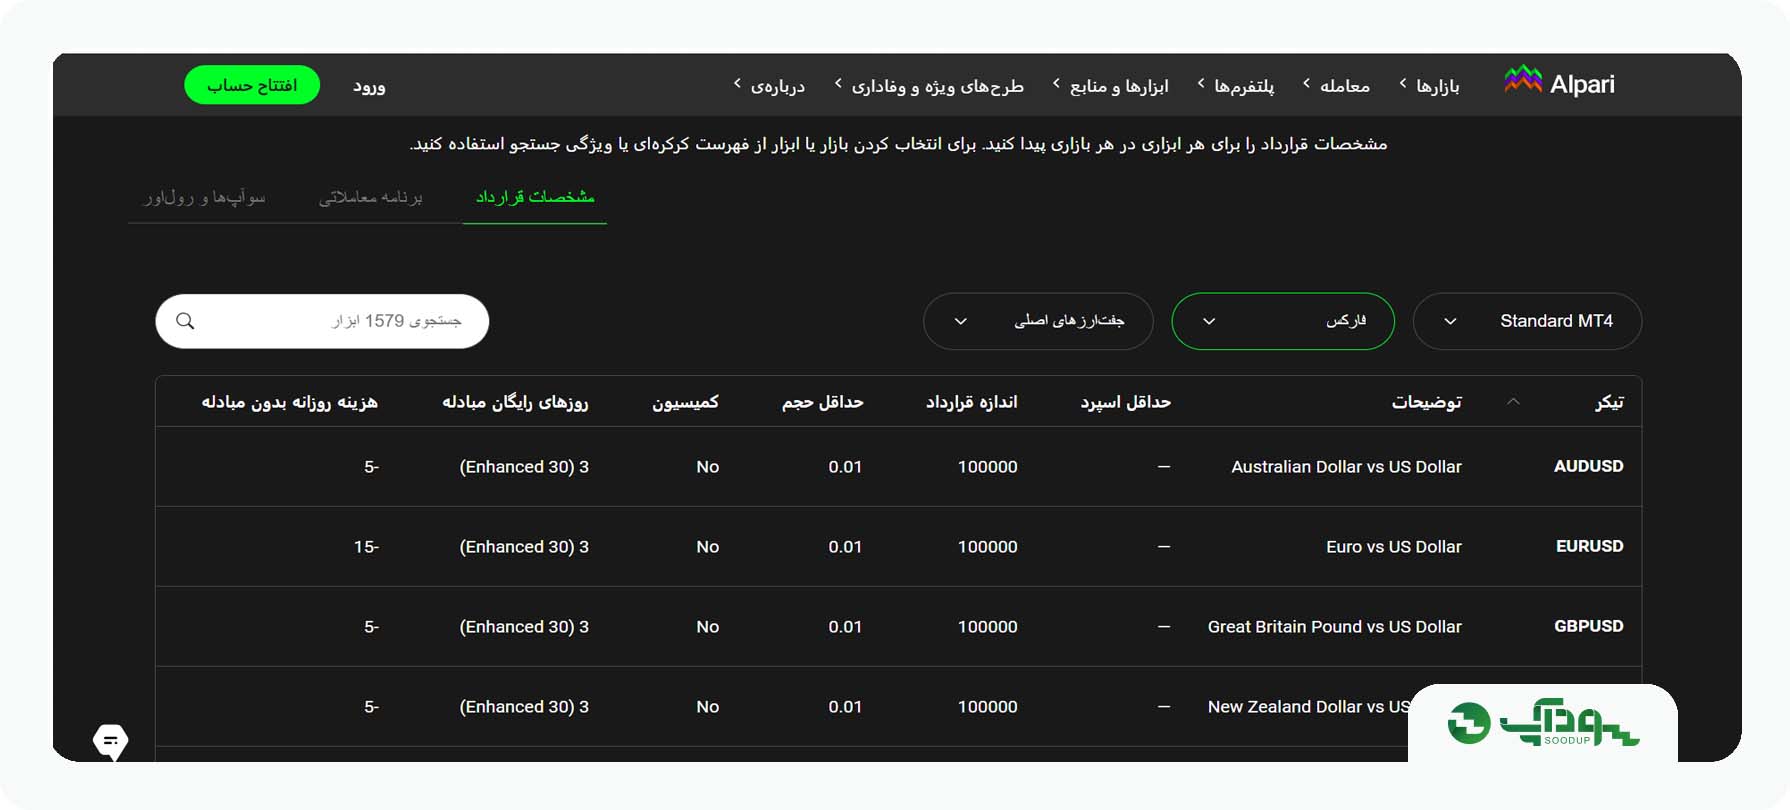This screenshot has height=810, width=1790.
Task: Click the green افتتاح حساب button
Action: (252, 85)
